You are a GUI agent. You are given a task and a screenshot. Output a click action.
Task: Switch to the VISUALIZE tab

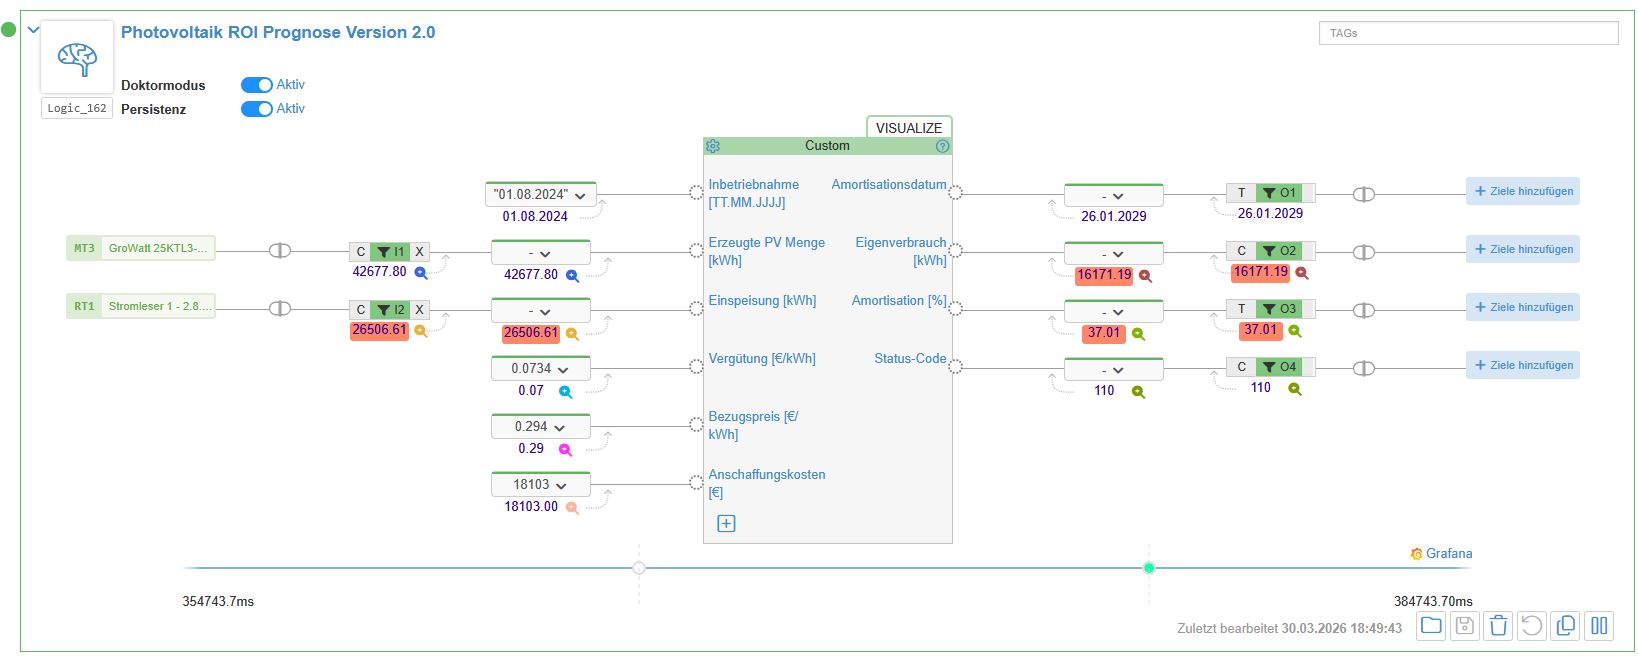pos(908,128)
